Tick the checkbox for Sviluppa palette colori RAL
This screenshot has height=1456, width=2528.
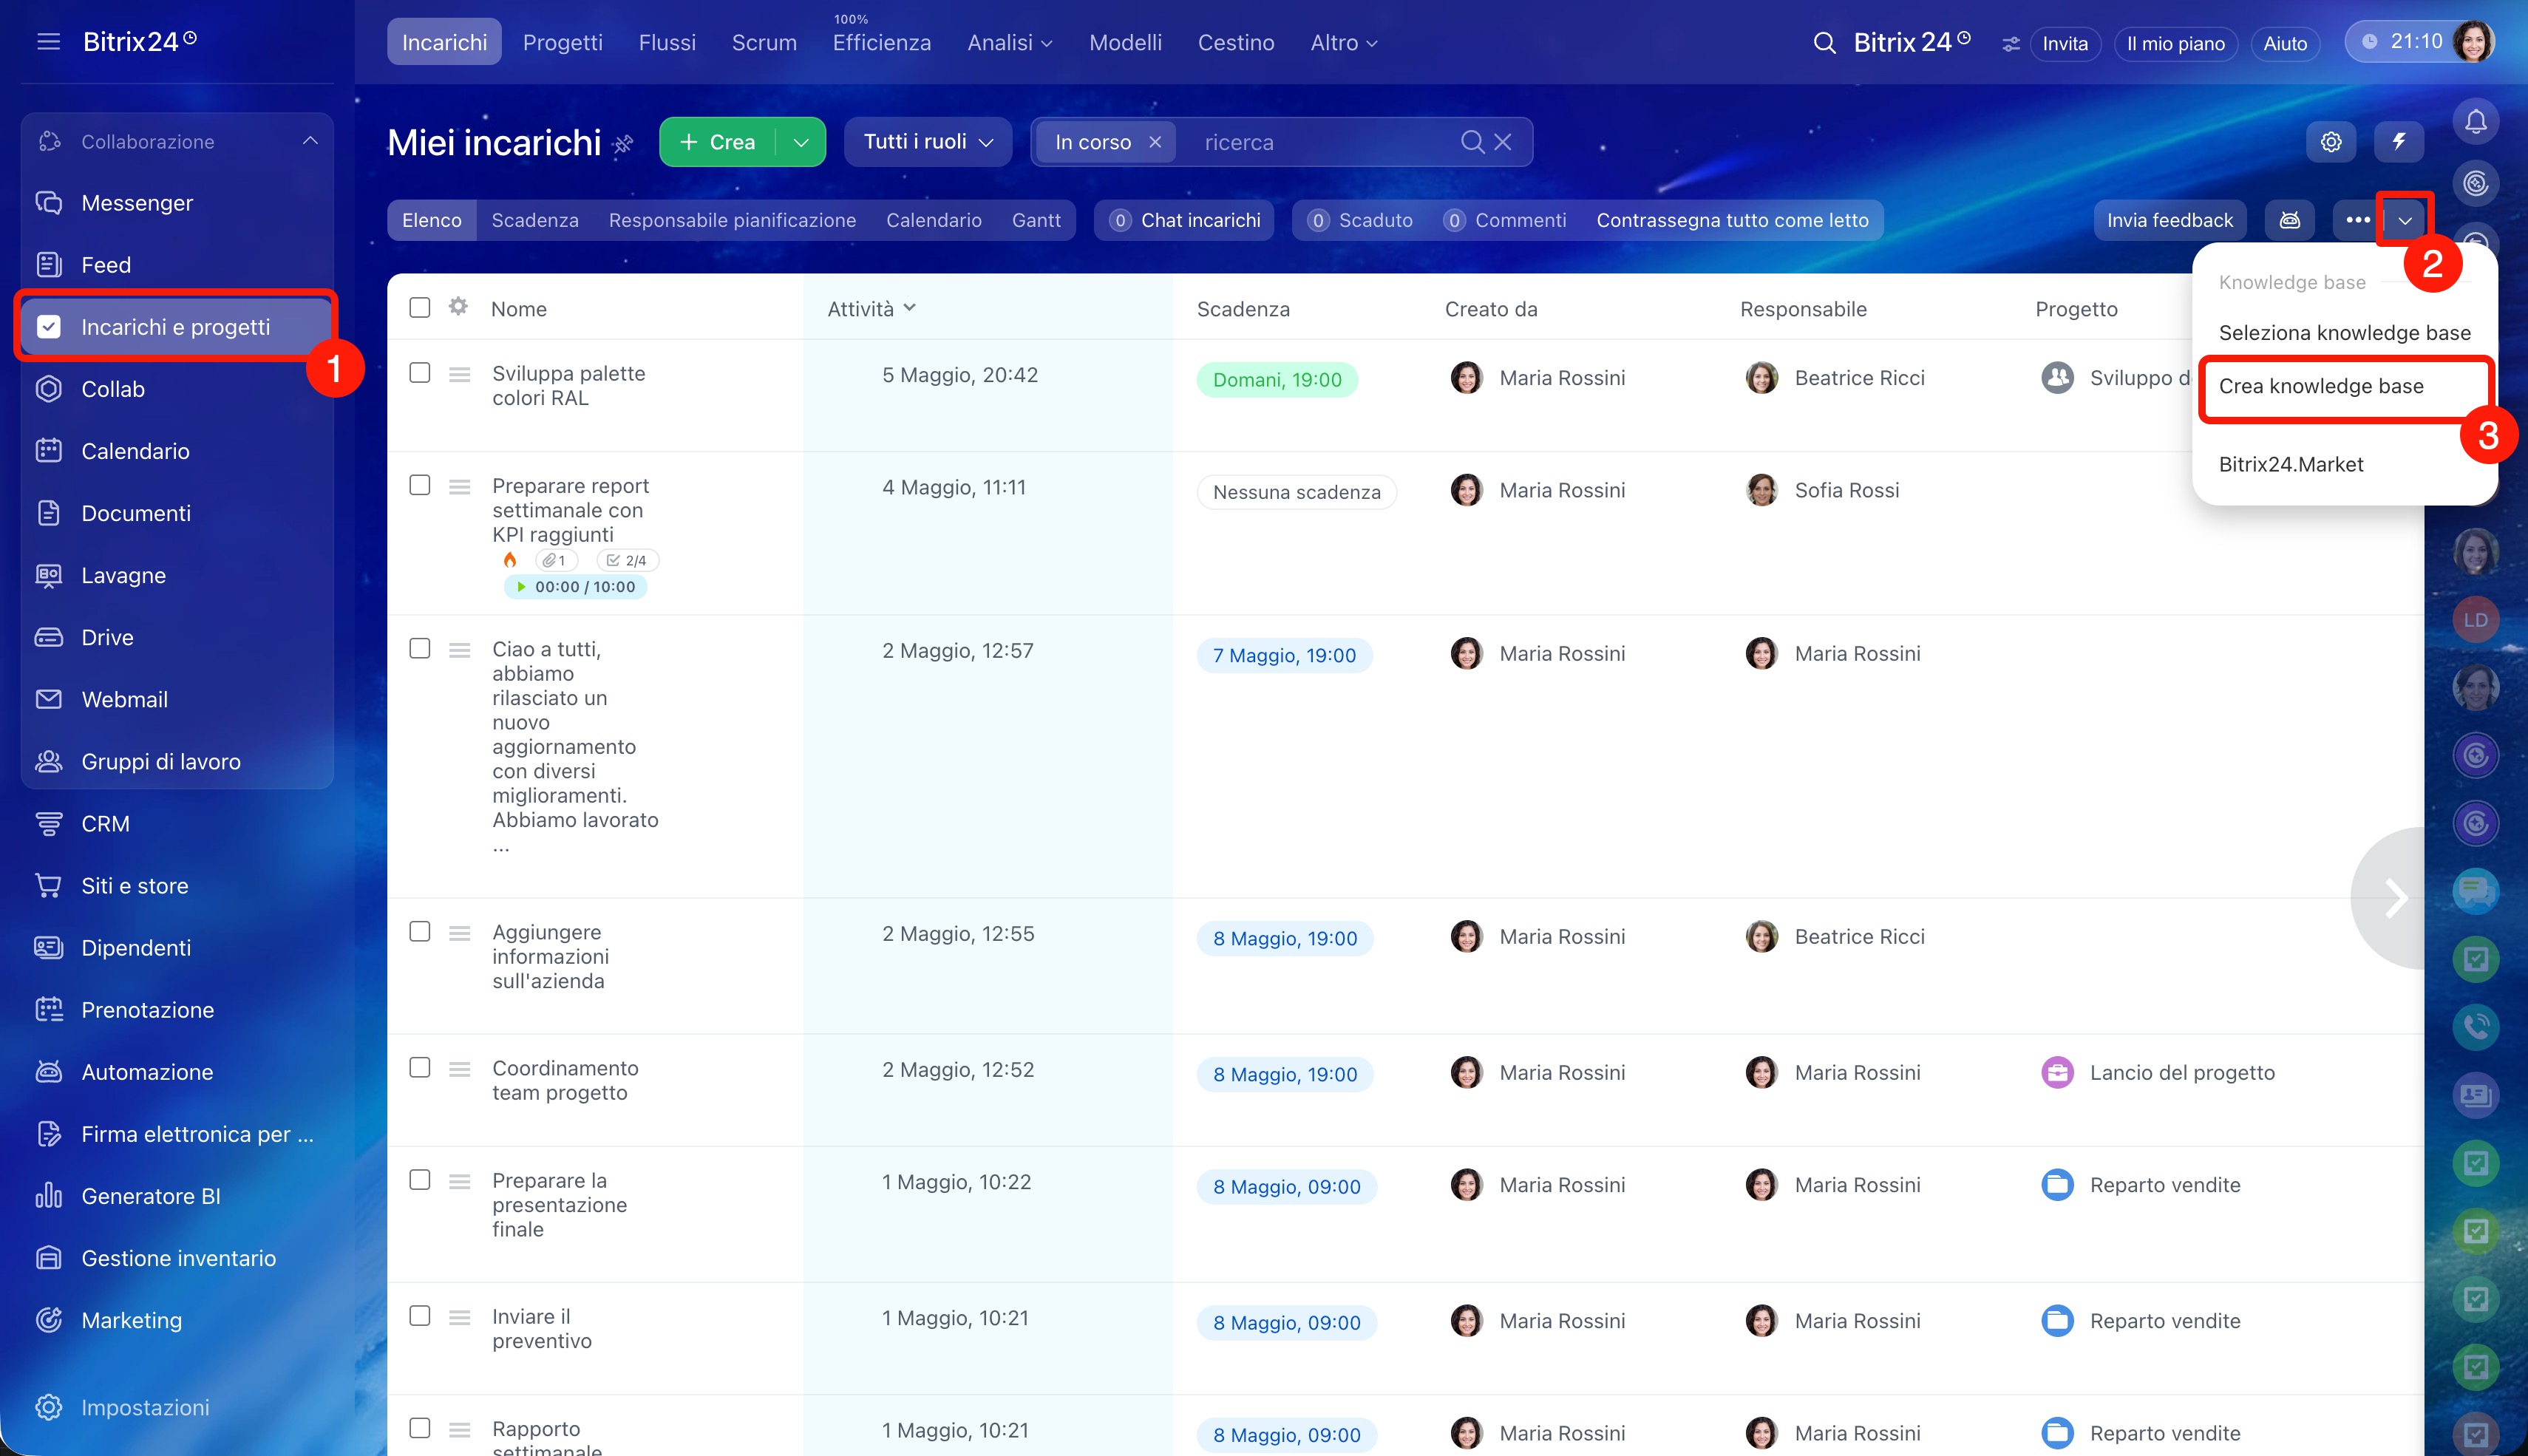(420, 372)
